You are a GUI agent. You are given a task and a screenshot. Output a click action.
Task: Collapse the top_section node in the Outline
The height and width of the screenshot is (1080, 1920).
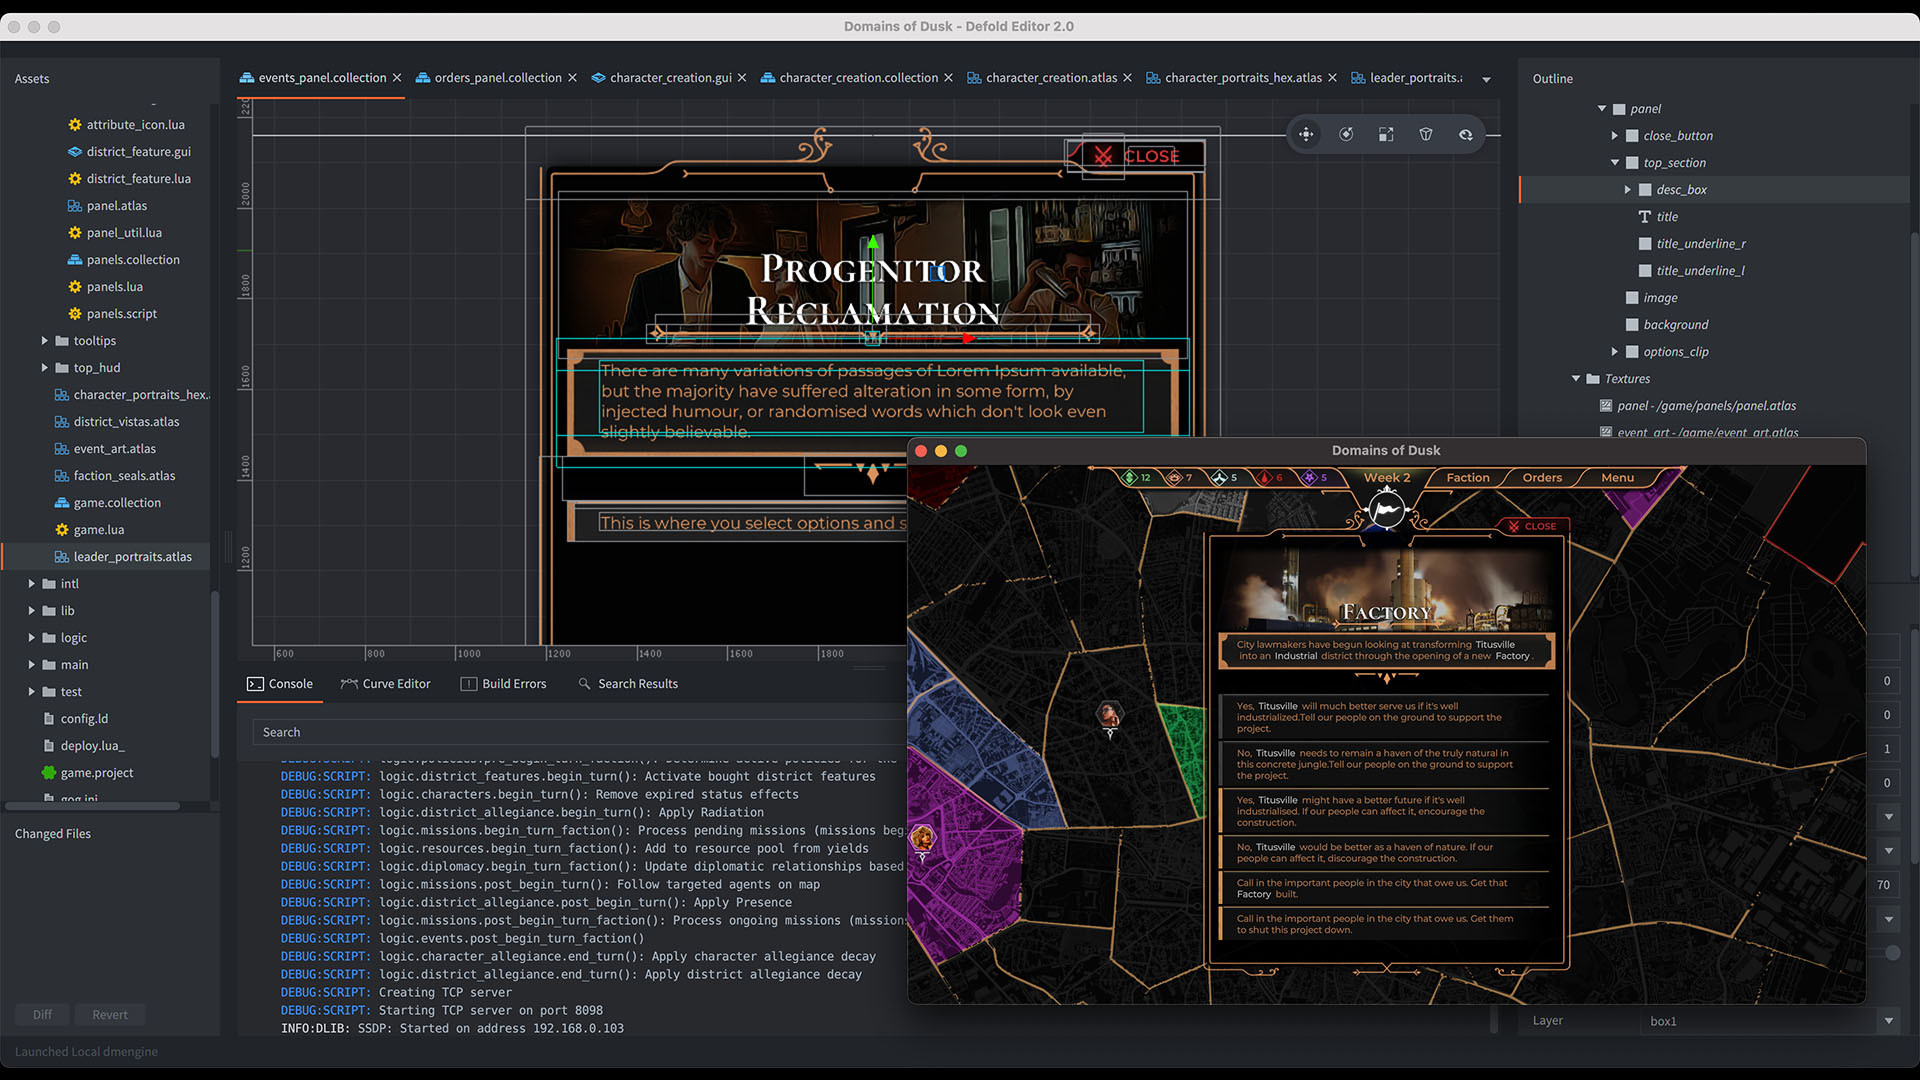[x=1613, y=162]
